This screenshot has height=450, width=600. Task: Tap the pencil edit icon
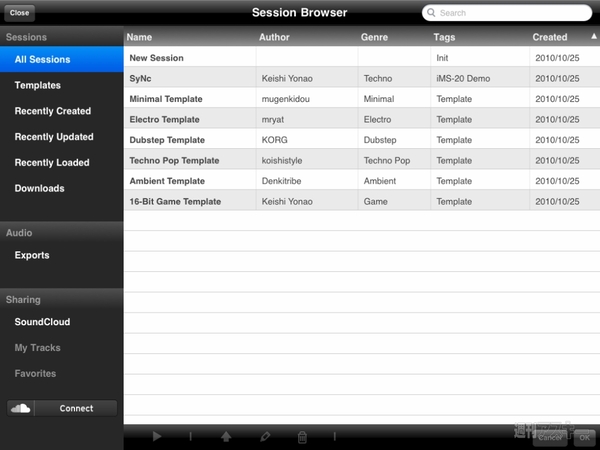click(x=265, y=436)
